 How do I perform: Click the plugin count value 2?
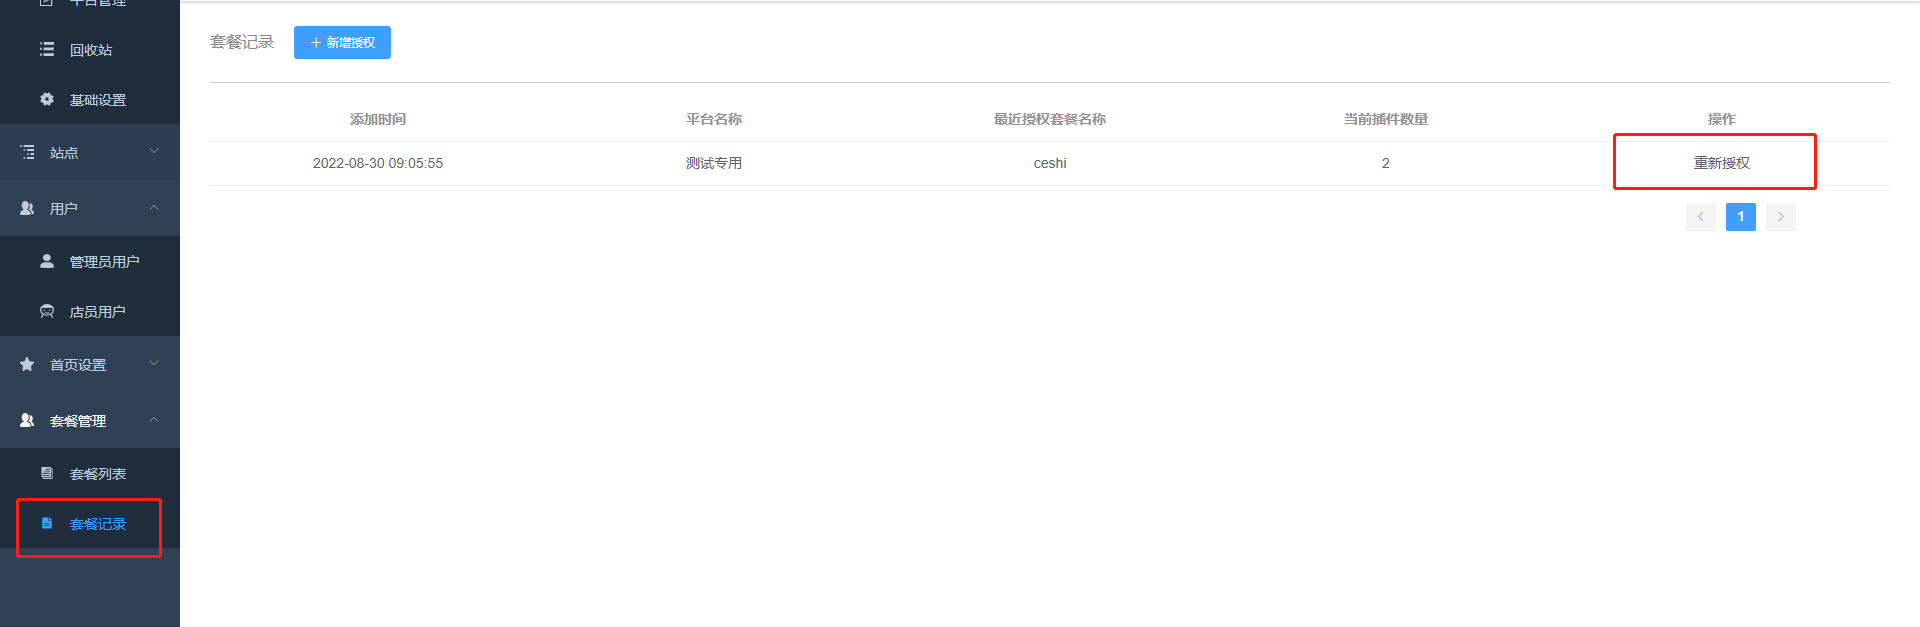click(x=1386, y=163)
